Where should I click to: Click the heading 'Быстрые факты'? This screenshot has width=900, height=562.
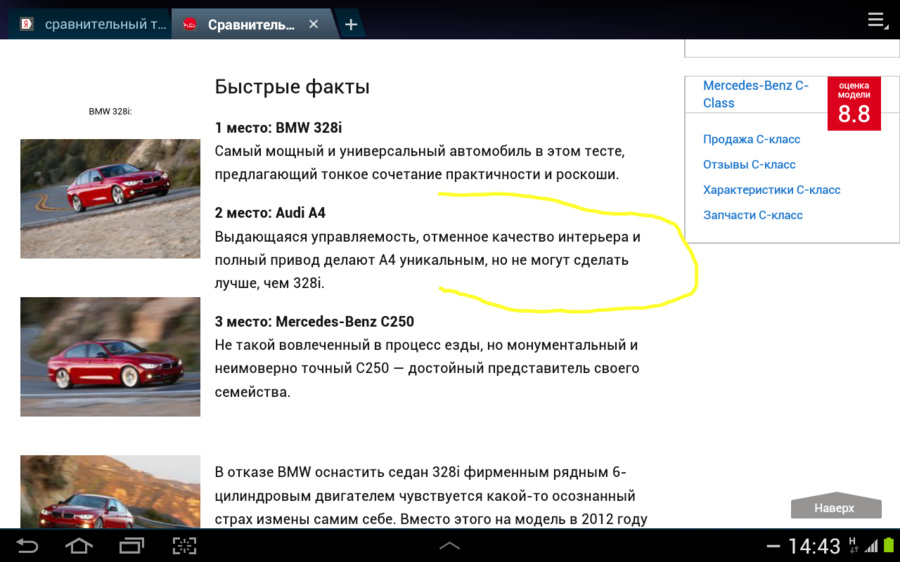click(292, 87)
